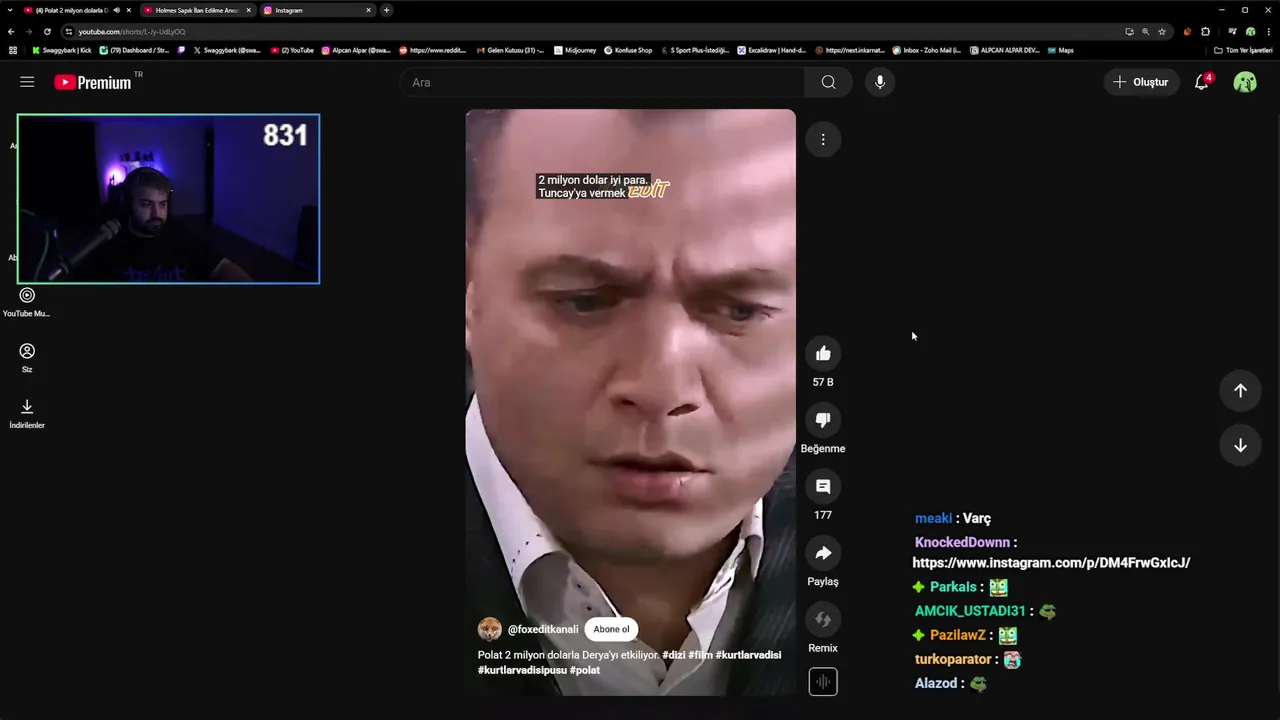View site information icon in address bar
This screenshot has width=1280, height=720.
point(69,31)
